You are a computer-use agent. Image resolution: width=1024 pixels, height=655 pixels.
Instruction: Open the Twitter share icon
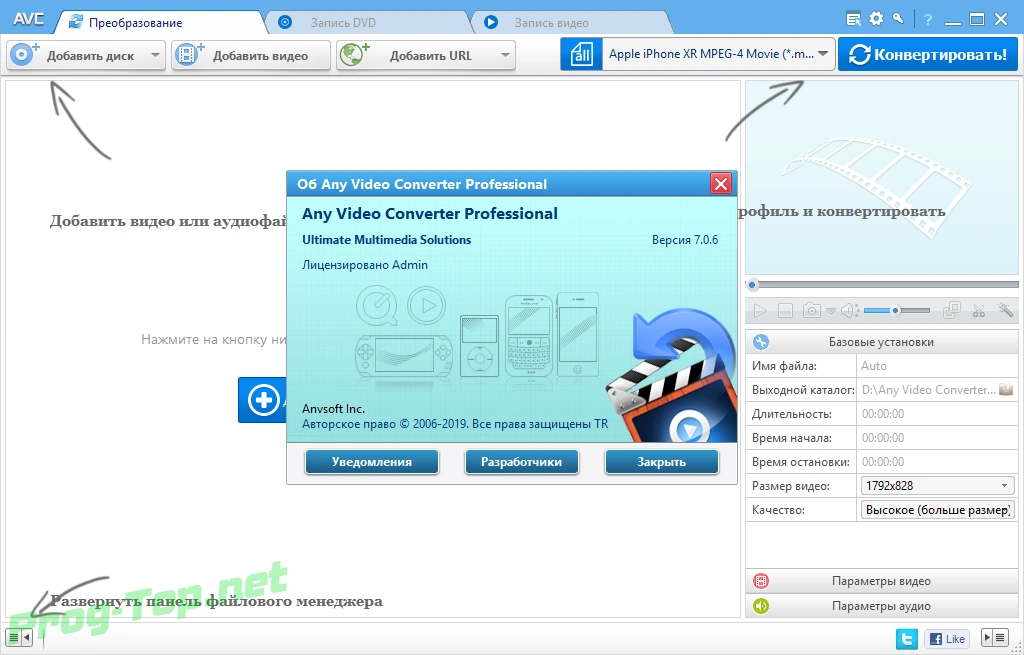(x=906, y=639)
